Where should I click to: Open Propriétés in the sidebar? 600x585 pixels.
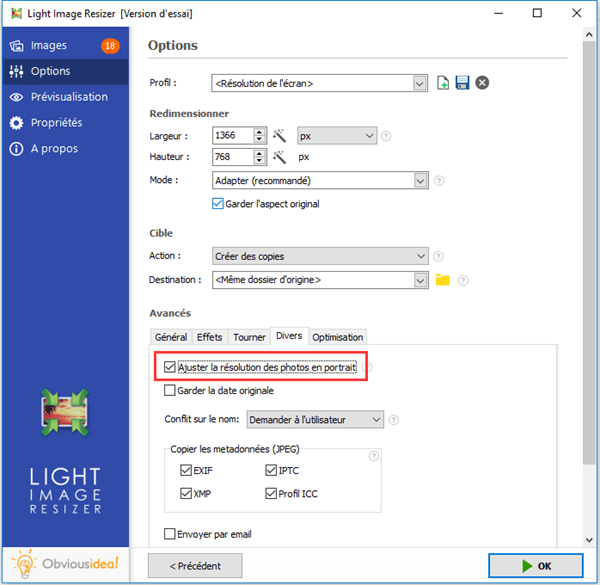65,123
